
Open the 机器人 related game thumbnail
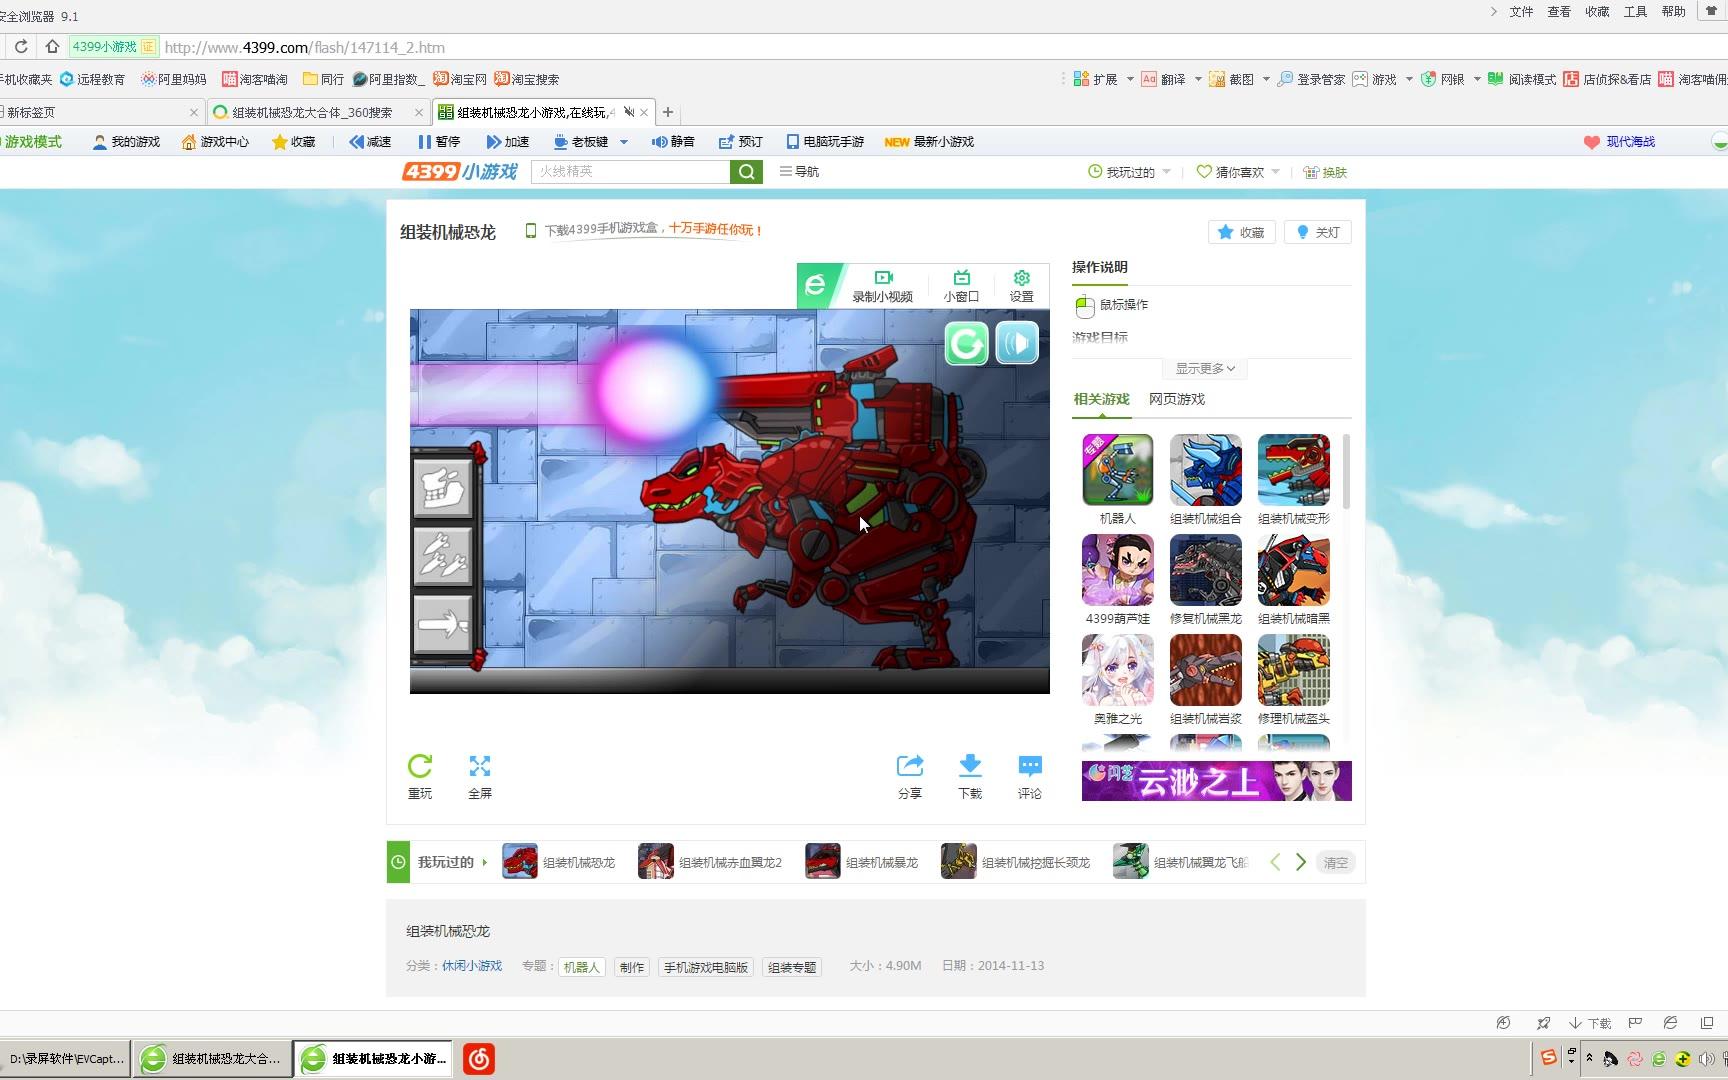pyautogui.click(x=1118, y=470)
